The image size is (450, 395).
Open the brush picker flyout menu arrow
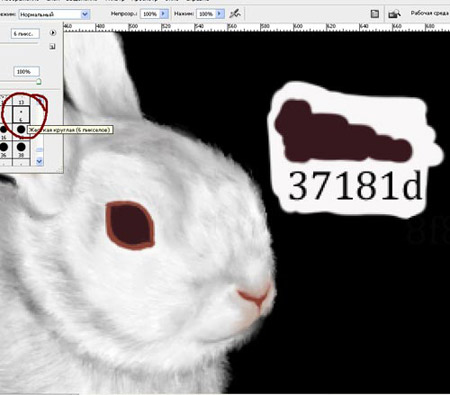[52, 33]
